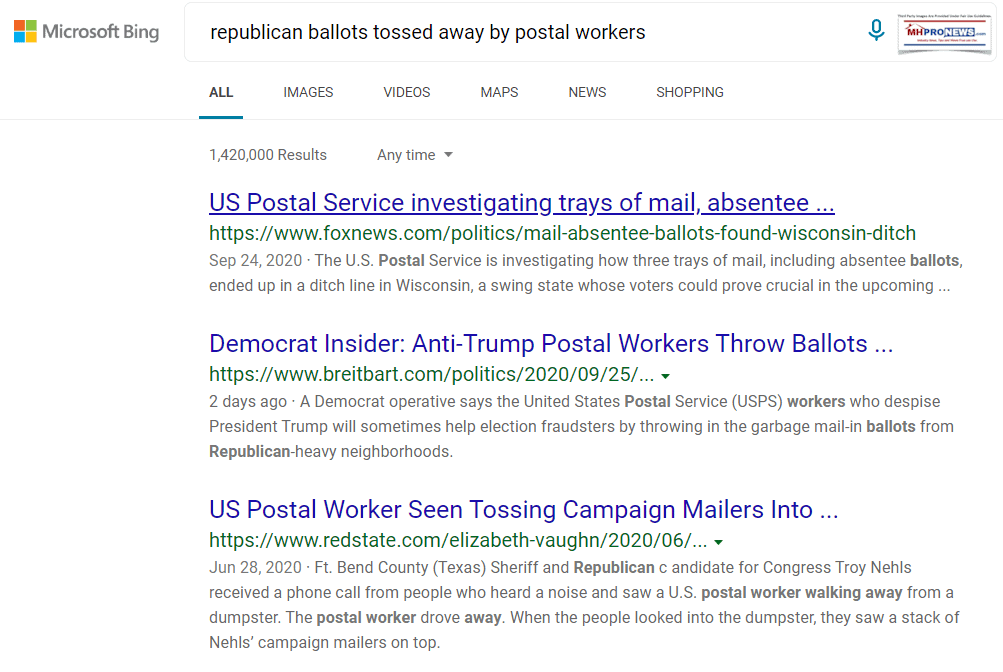Click the 1,420,000 Results count text
The image size is (1003, 672).
[x=268, y=155]
